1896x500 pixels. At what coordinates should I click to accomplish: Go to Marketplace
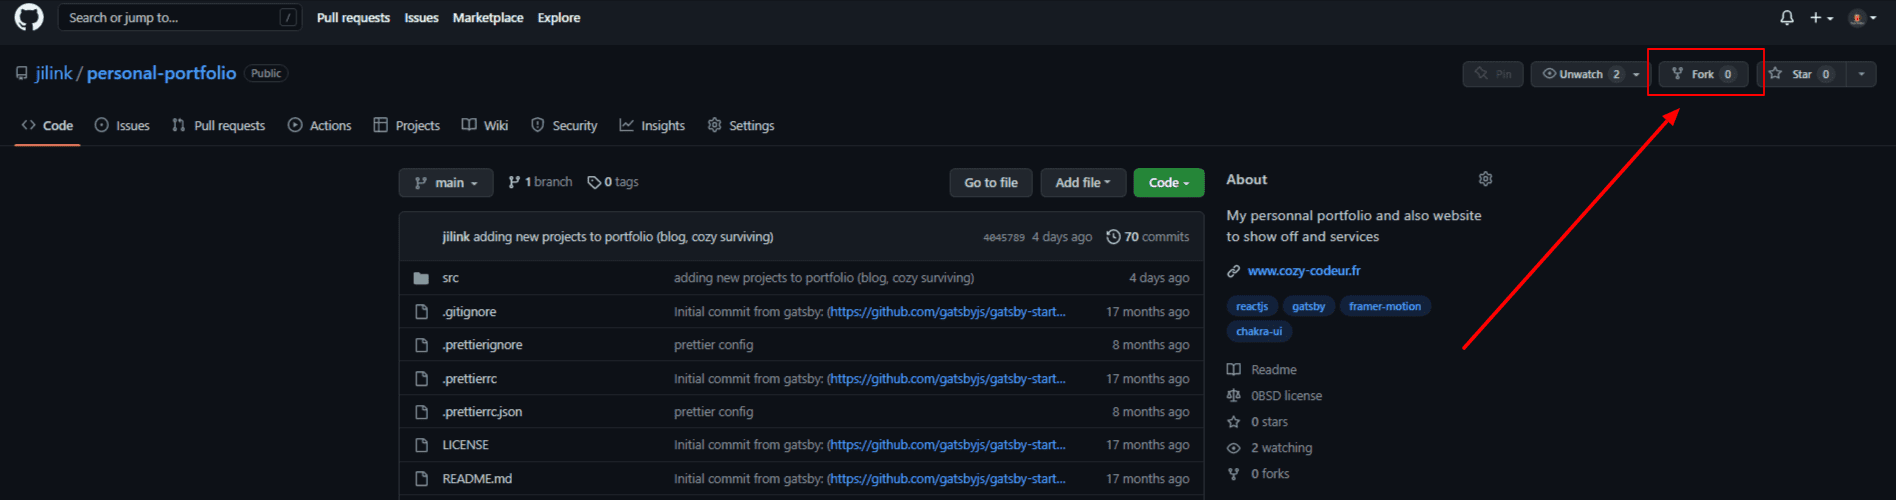(x=488, y=17)
